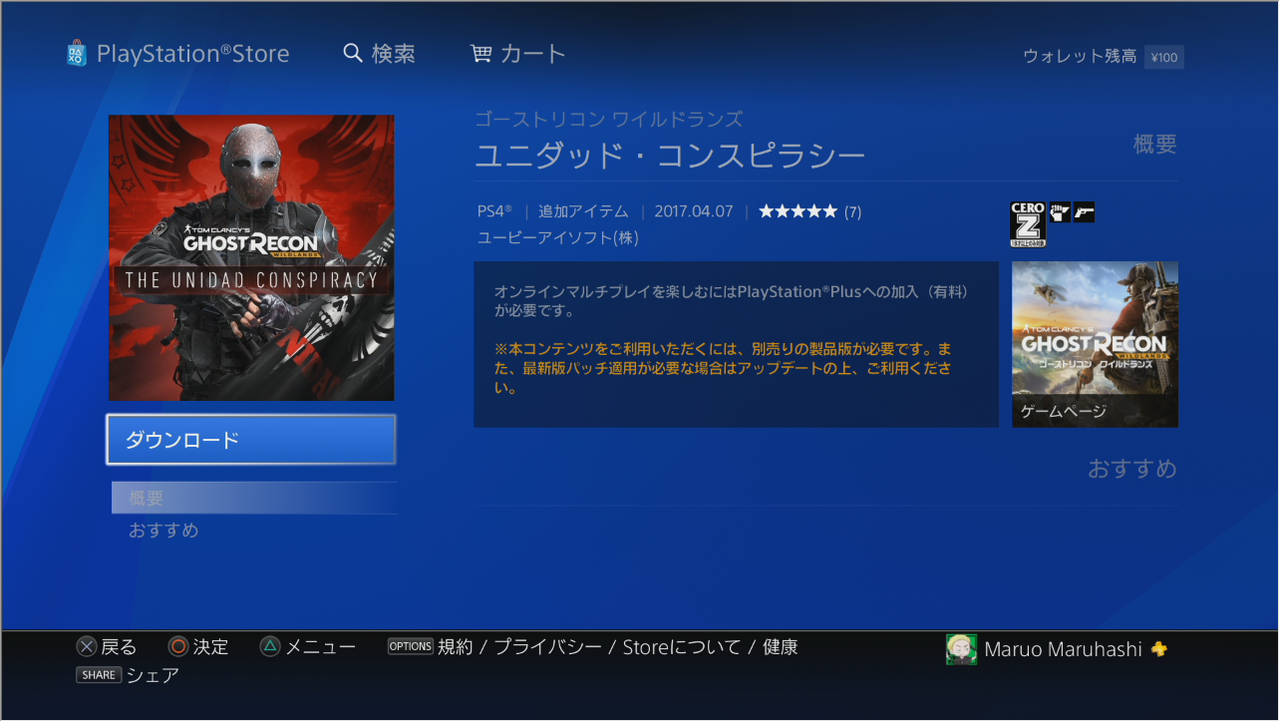Click the five-star rating
Viewport: 1280px width, 722px height.
(798, 212)
